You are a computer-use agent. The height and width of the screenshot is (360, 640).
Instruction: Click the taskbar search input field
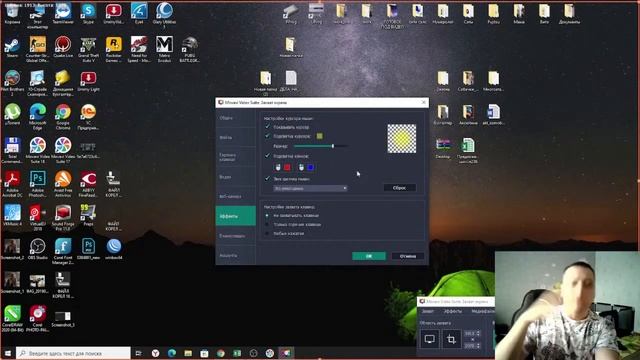pos(73,353)
